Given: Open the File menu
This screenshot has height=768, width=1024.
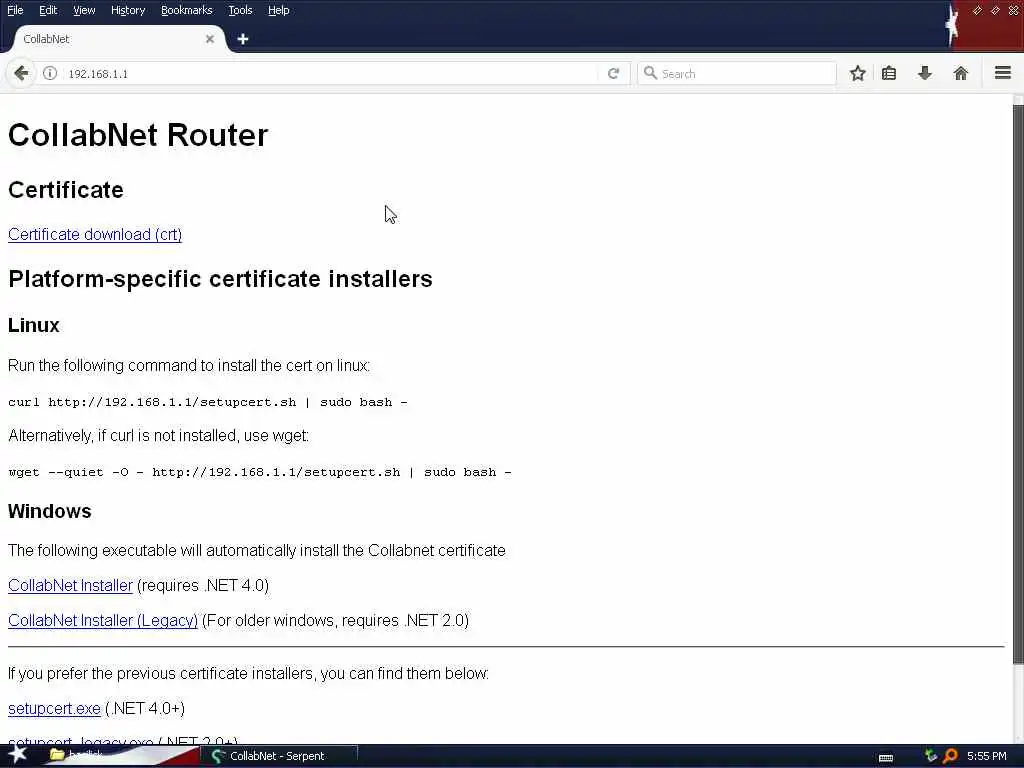Looking at the screenshot, I should pos(15,10).
